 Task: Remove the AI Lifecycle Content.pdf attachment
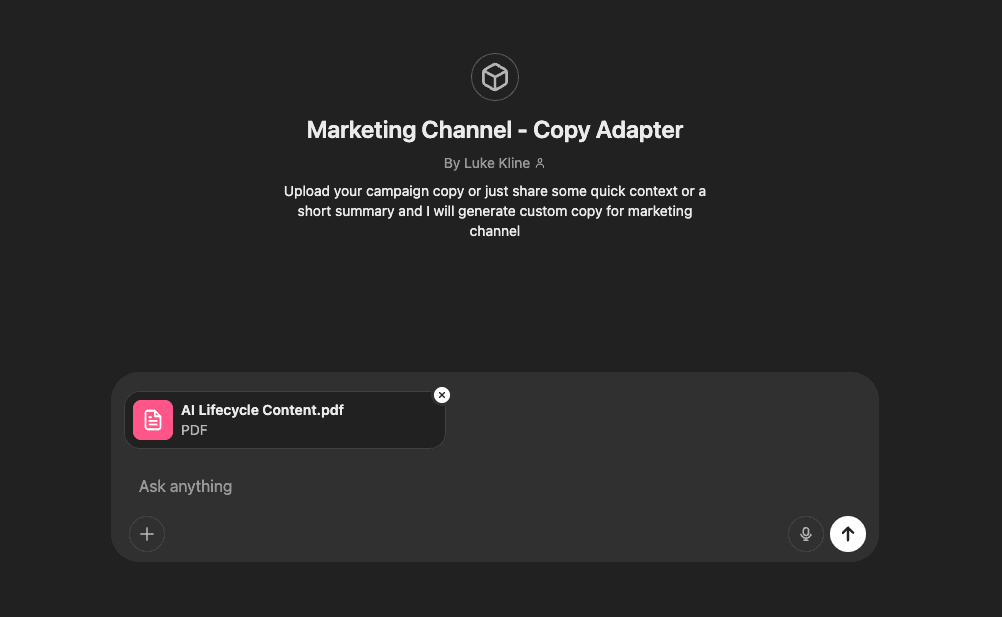pyautogui.click(x=441, y=395)
